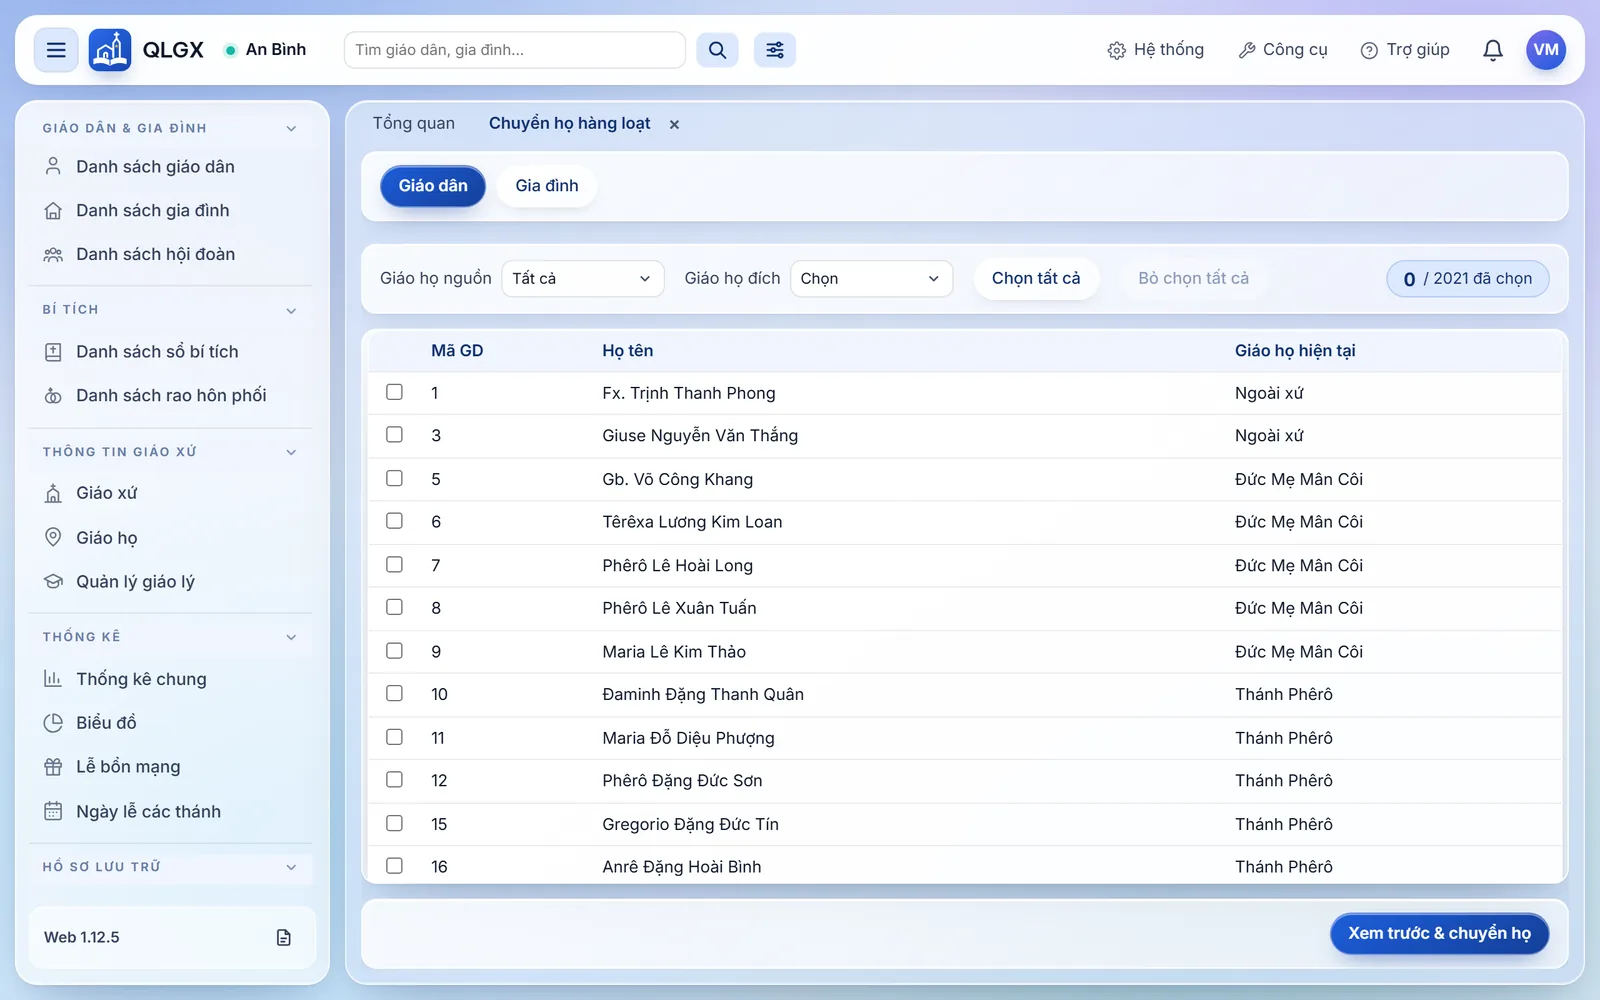Check Têrêxa Lương Kim Loan's checkbox
Screen dimensions: 1600x1000
coord(395,521)
